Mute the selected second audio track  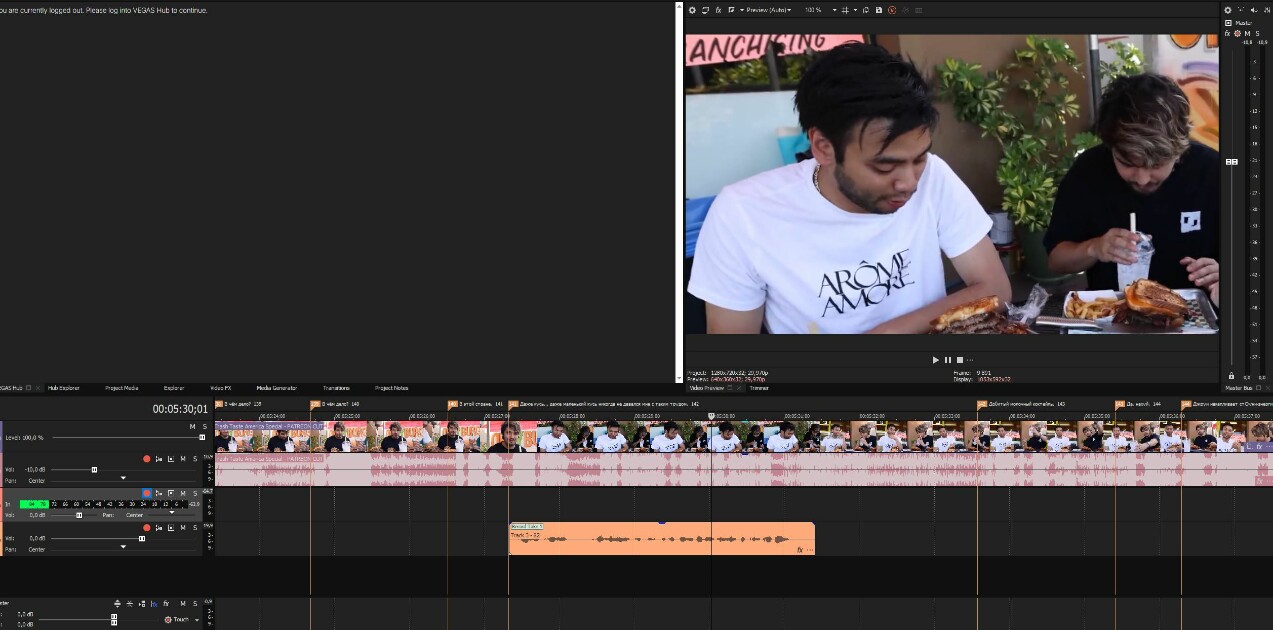coord(183,493)
